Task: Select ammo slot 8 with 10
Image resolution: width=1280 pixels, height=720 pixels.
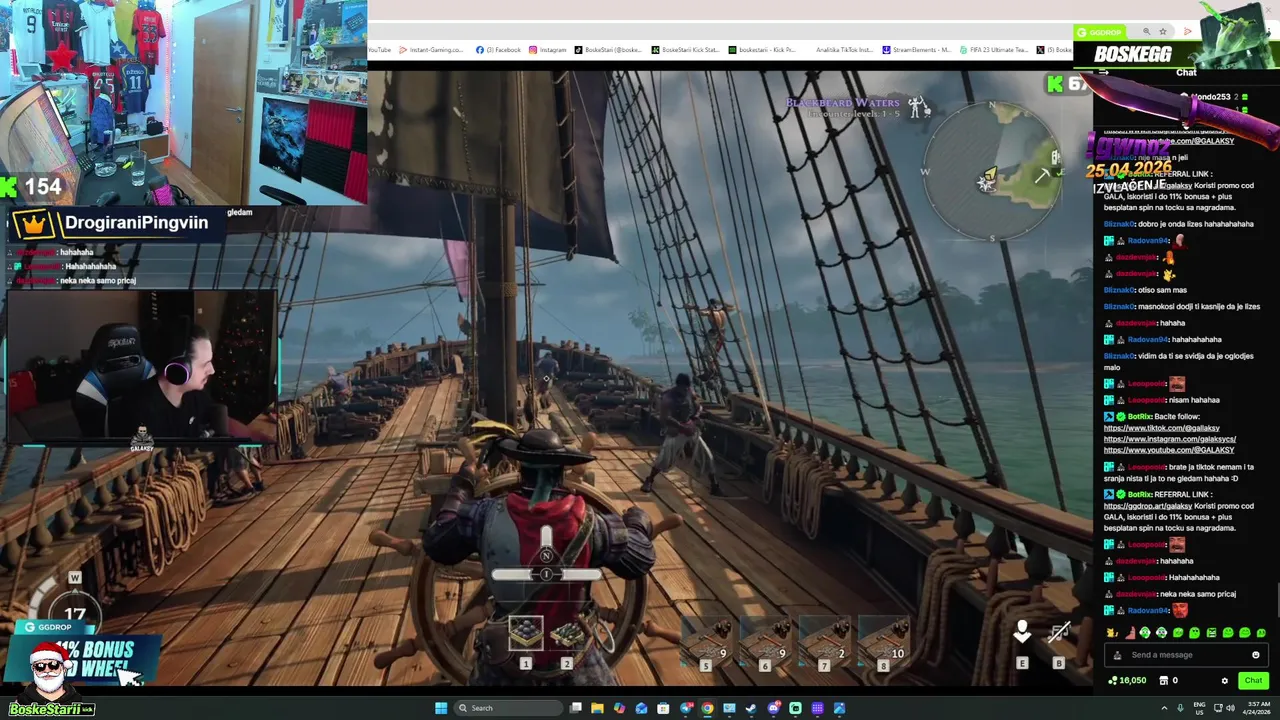Action: point(884,640)
